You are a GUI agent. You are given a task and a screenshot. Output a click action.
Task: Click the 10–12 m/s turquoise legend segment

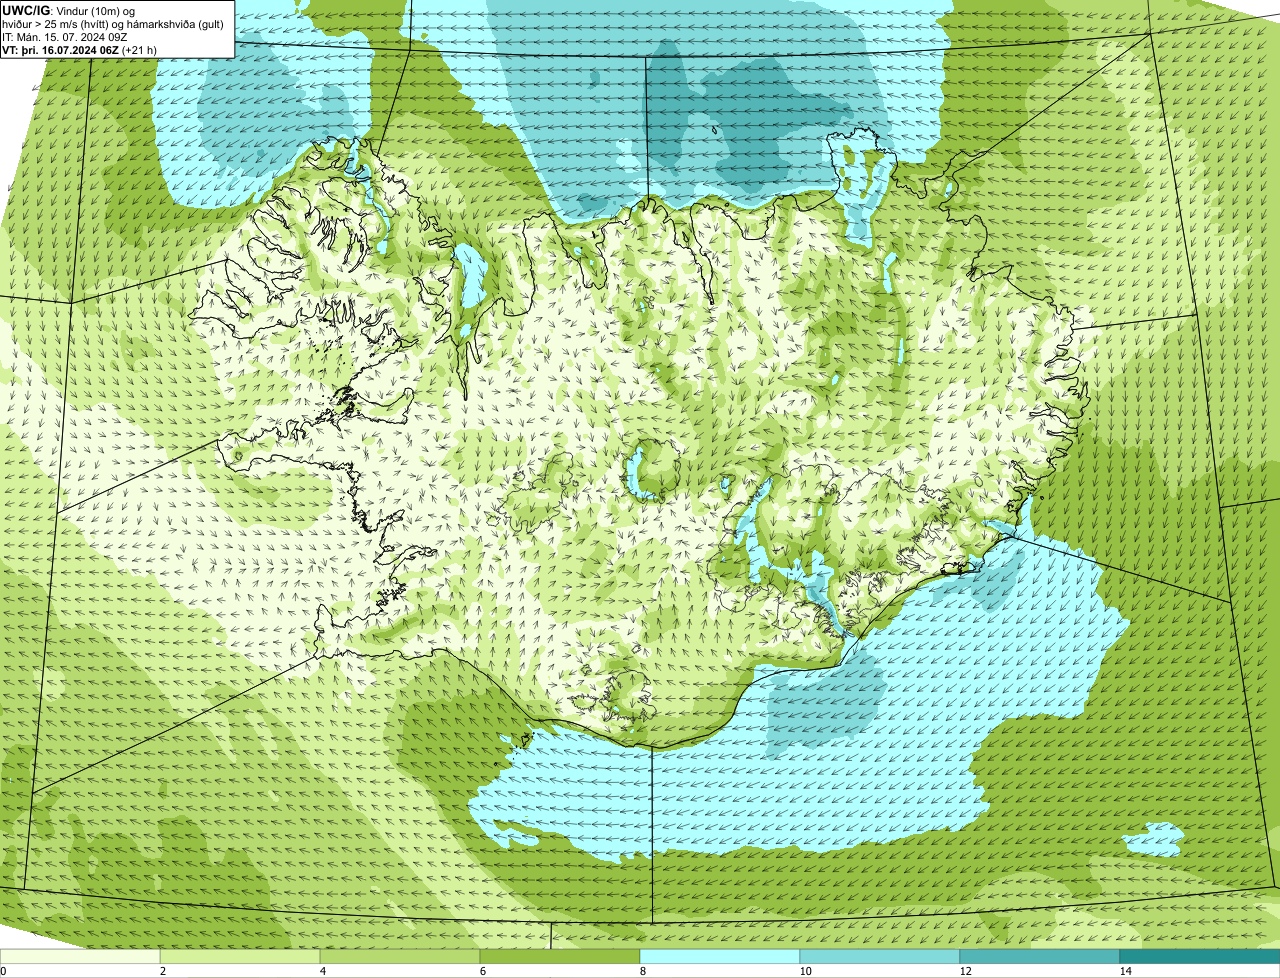880,956
